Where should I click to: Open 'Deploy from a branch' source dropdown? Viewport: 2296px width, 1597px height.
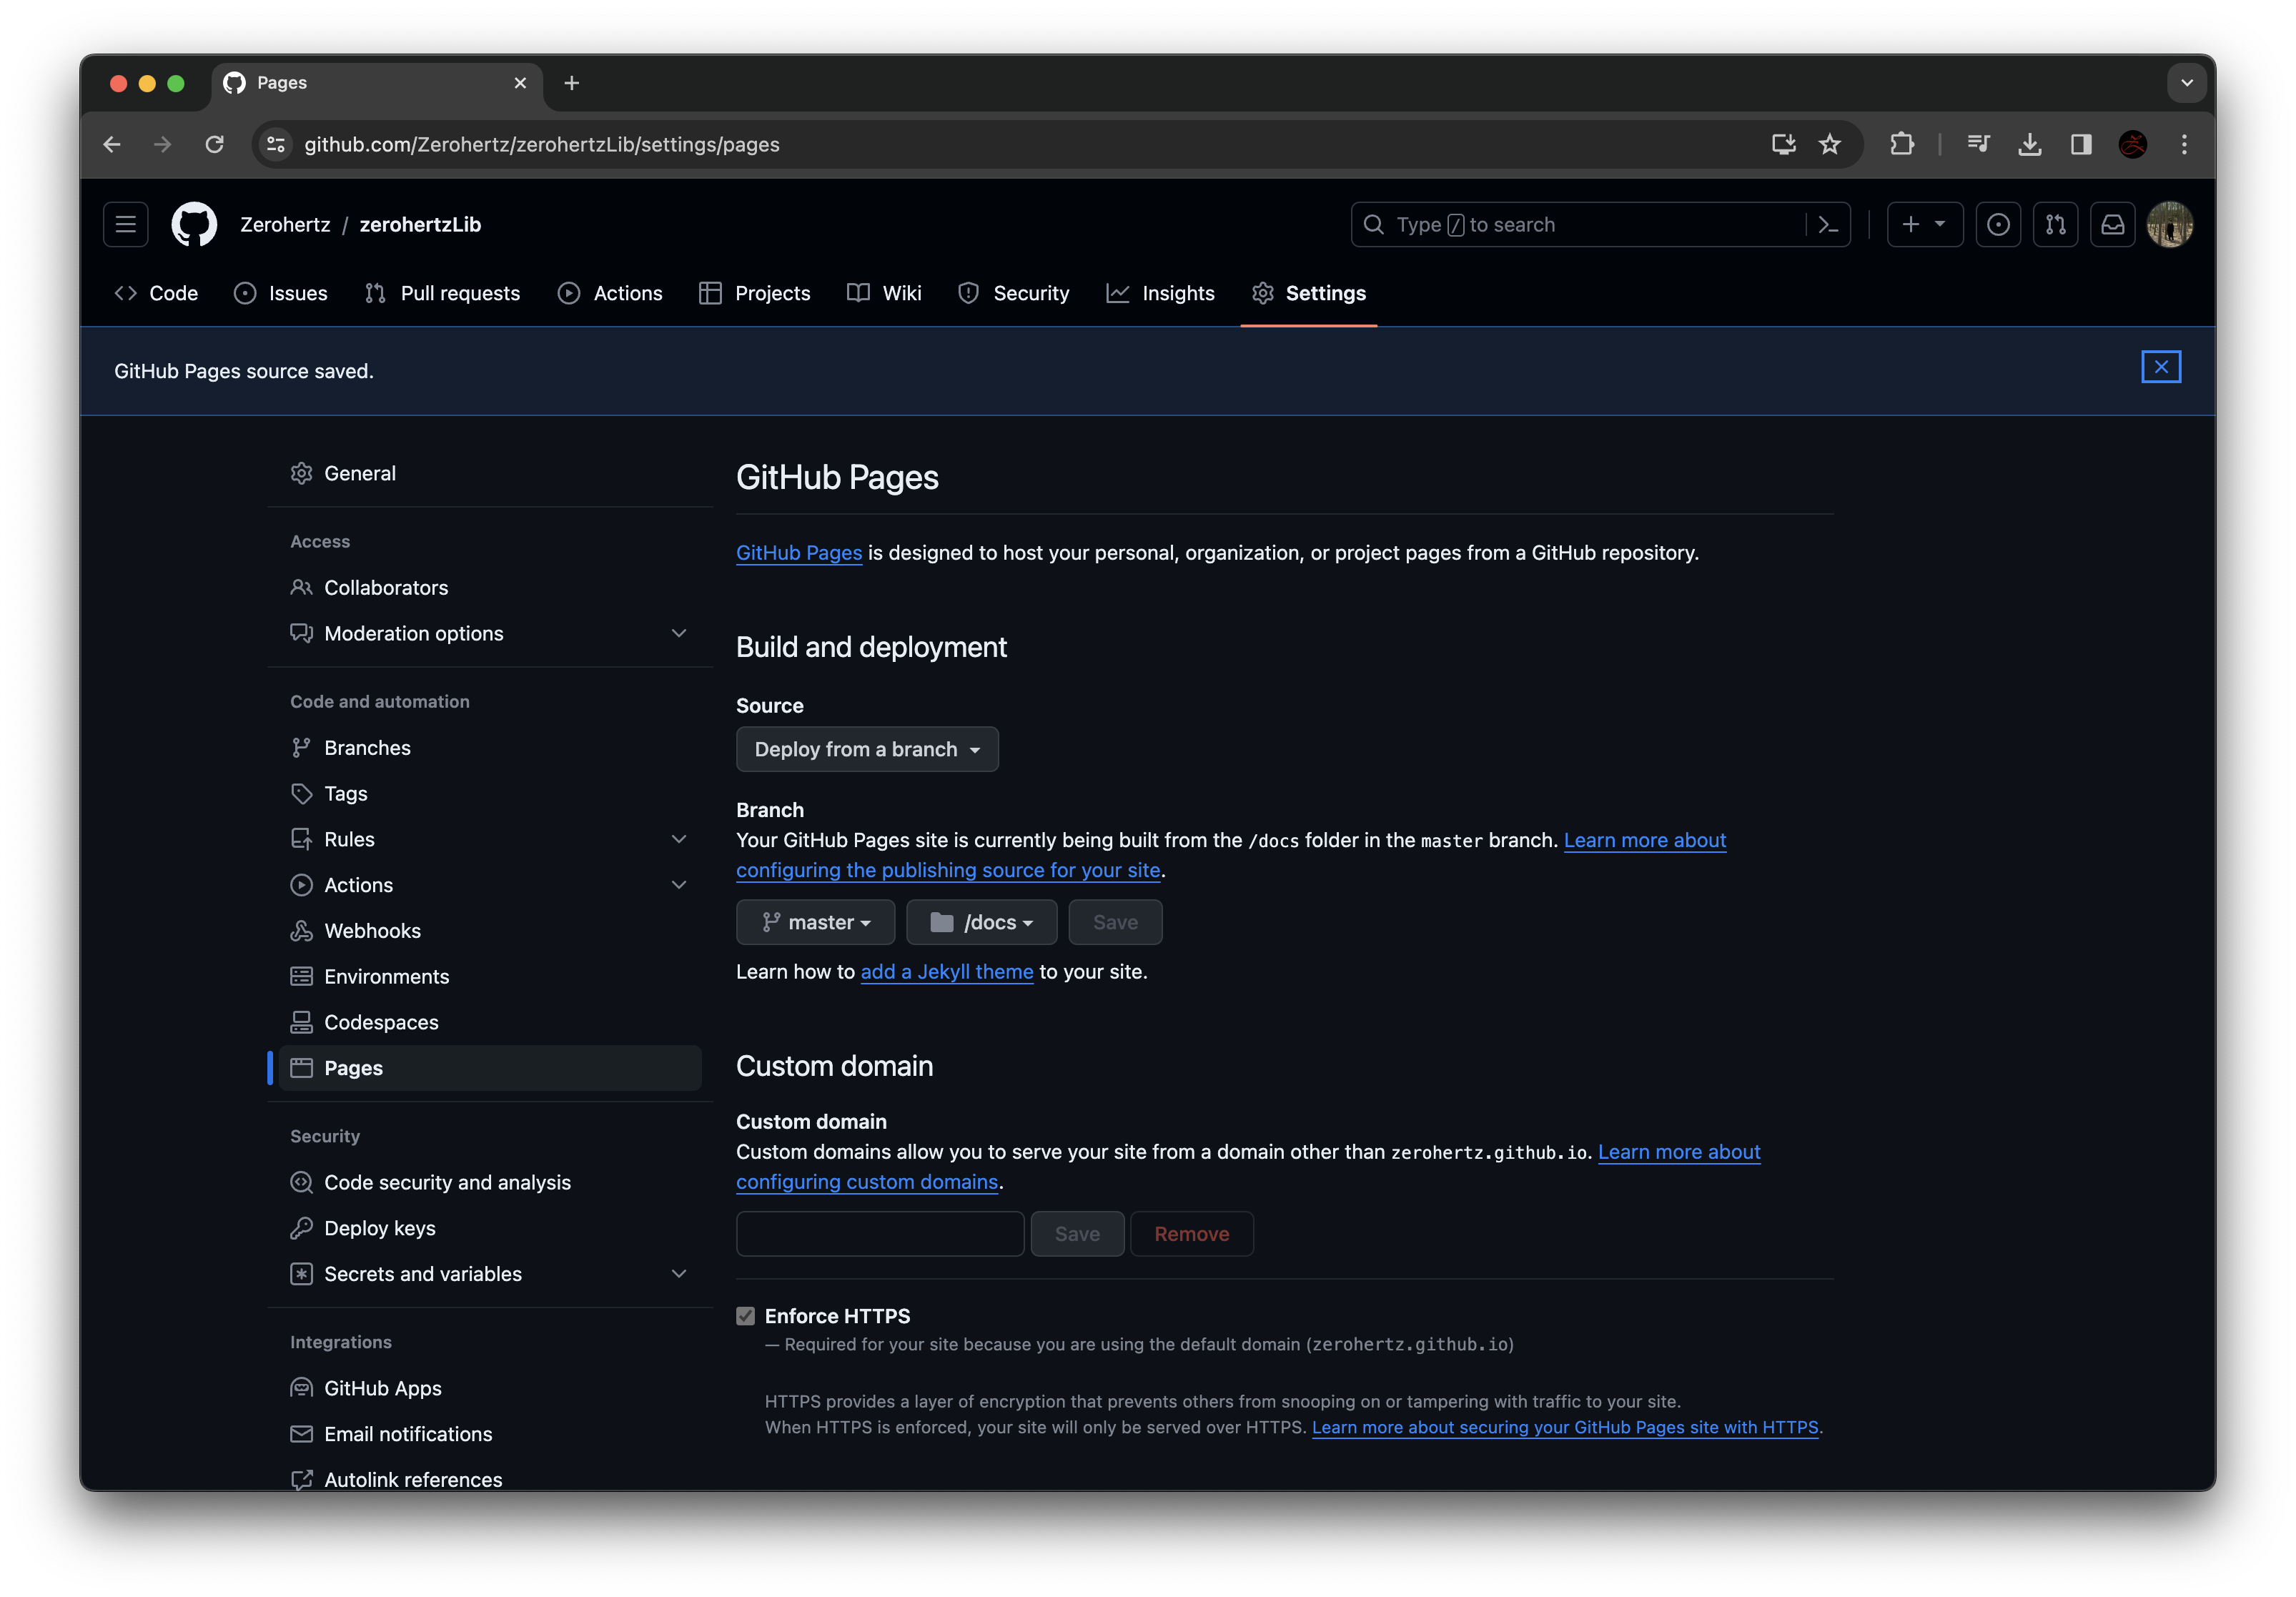867,749
